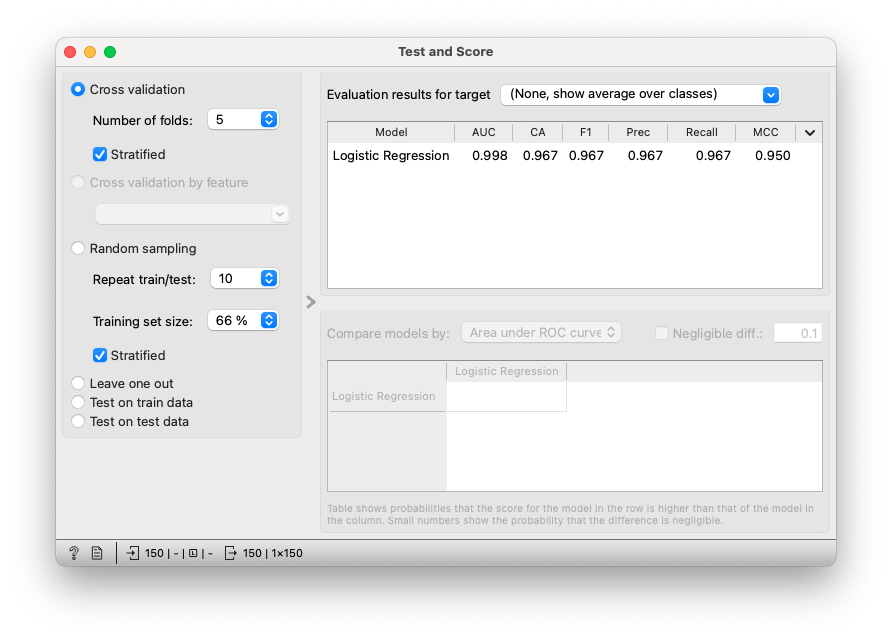
Task: Sort results by the CA column header
Action: click(538, 133)
